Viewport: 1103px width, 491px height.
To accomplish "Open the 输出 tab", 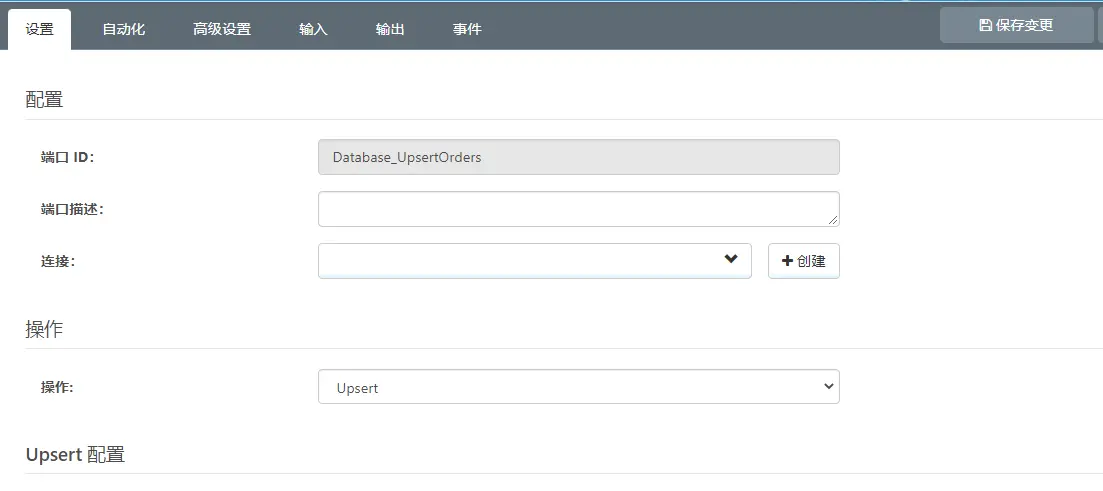I will 390,29.
